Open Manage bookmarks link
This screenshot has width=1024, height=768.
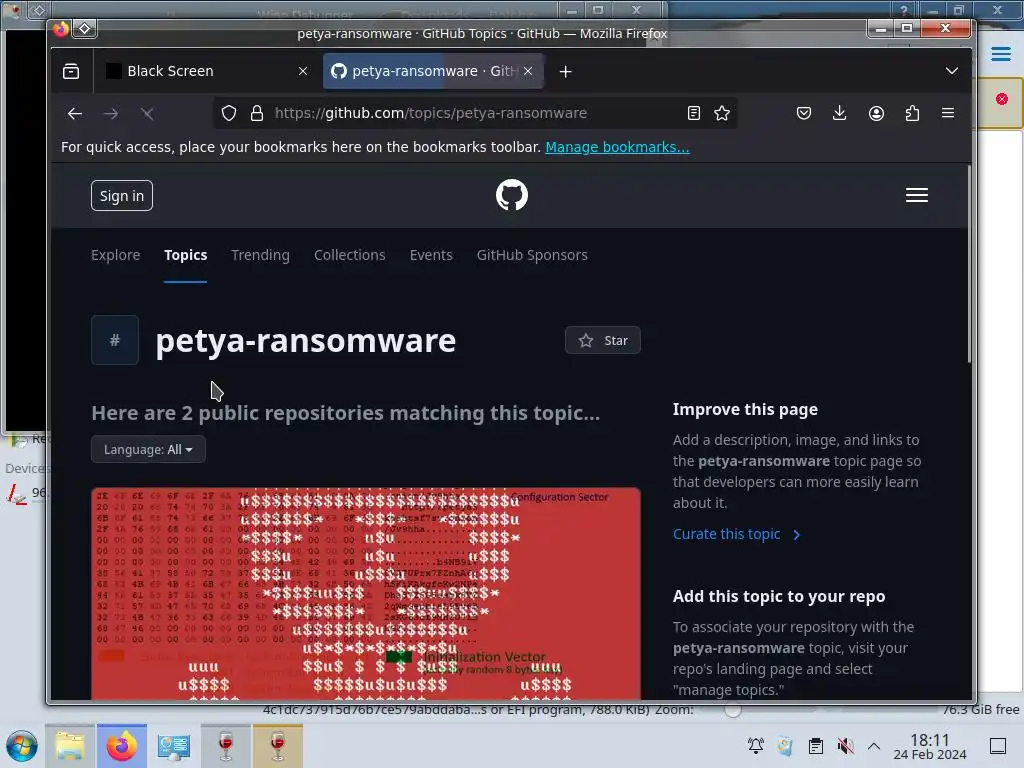tap(617, 147)
